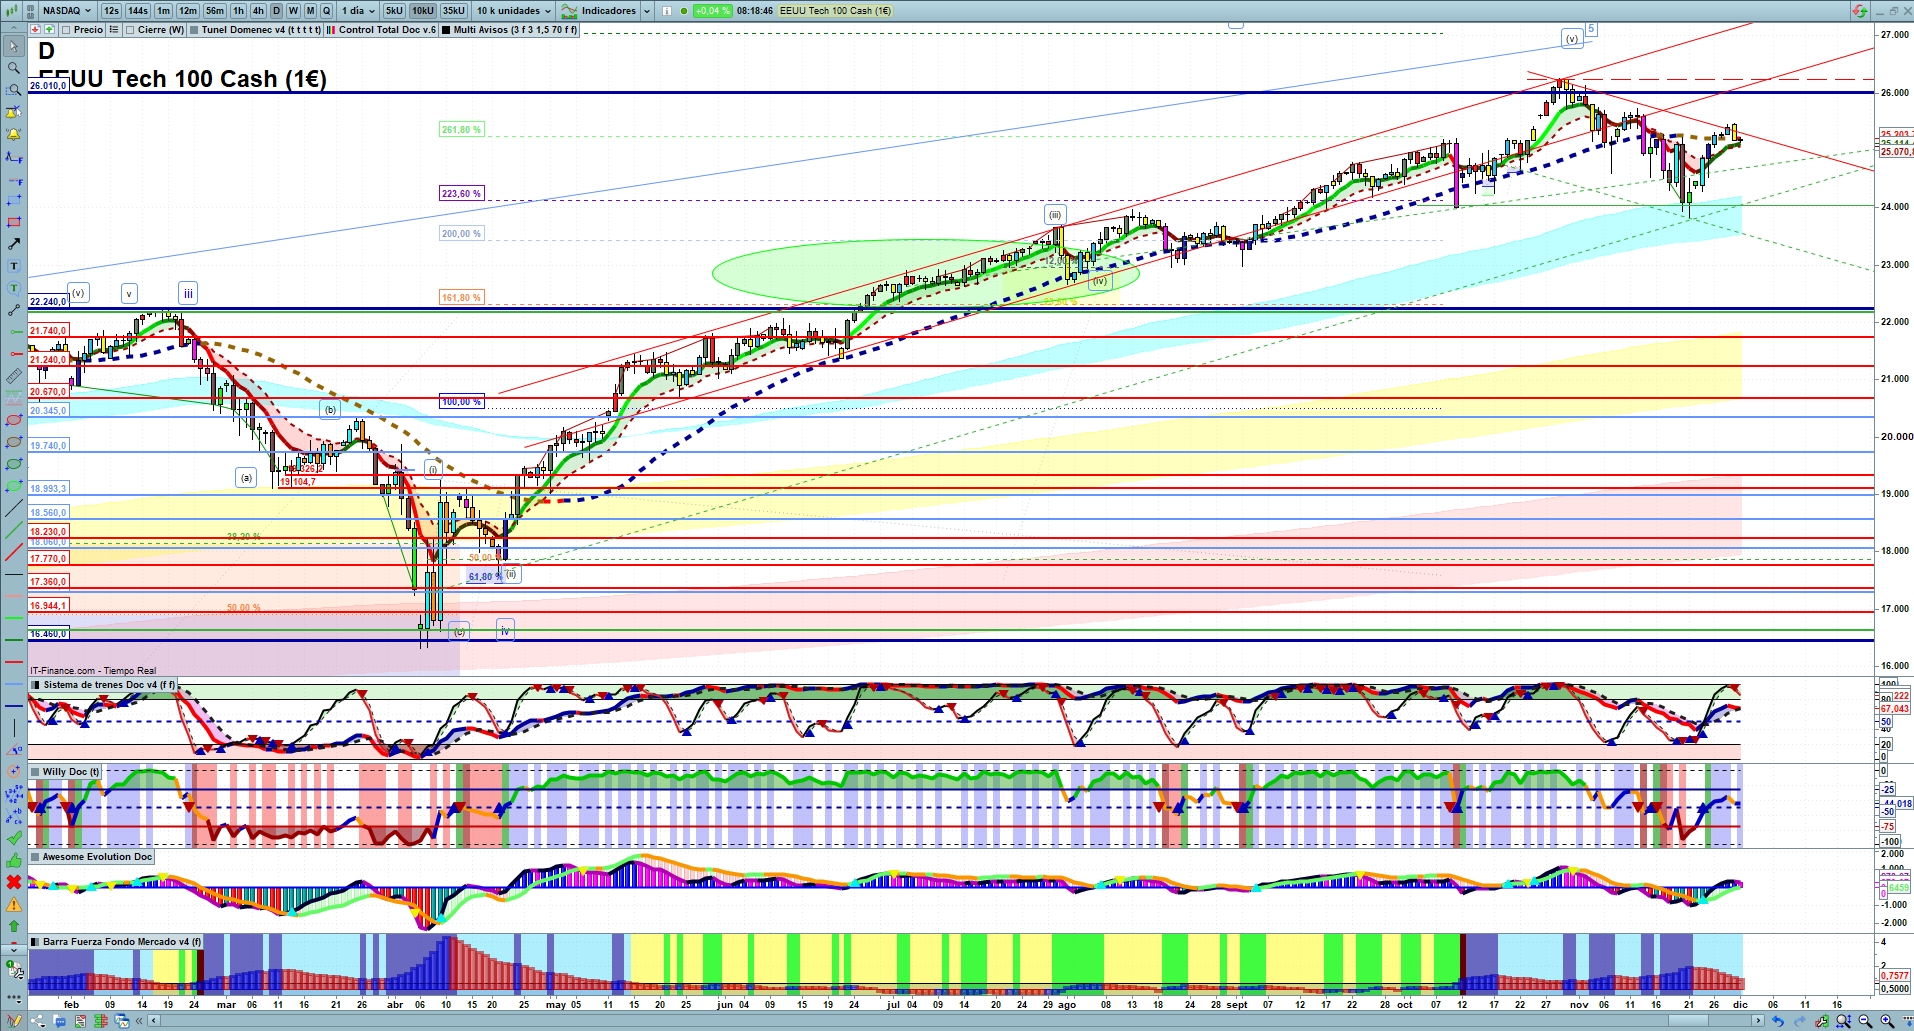Pick the blue text label tool
Image resolution: width=1914 pixels, height=1031 pixels.
pos(14,266)
